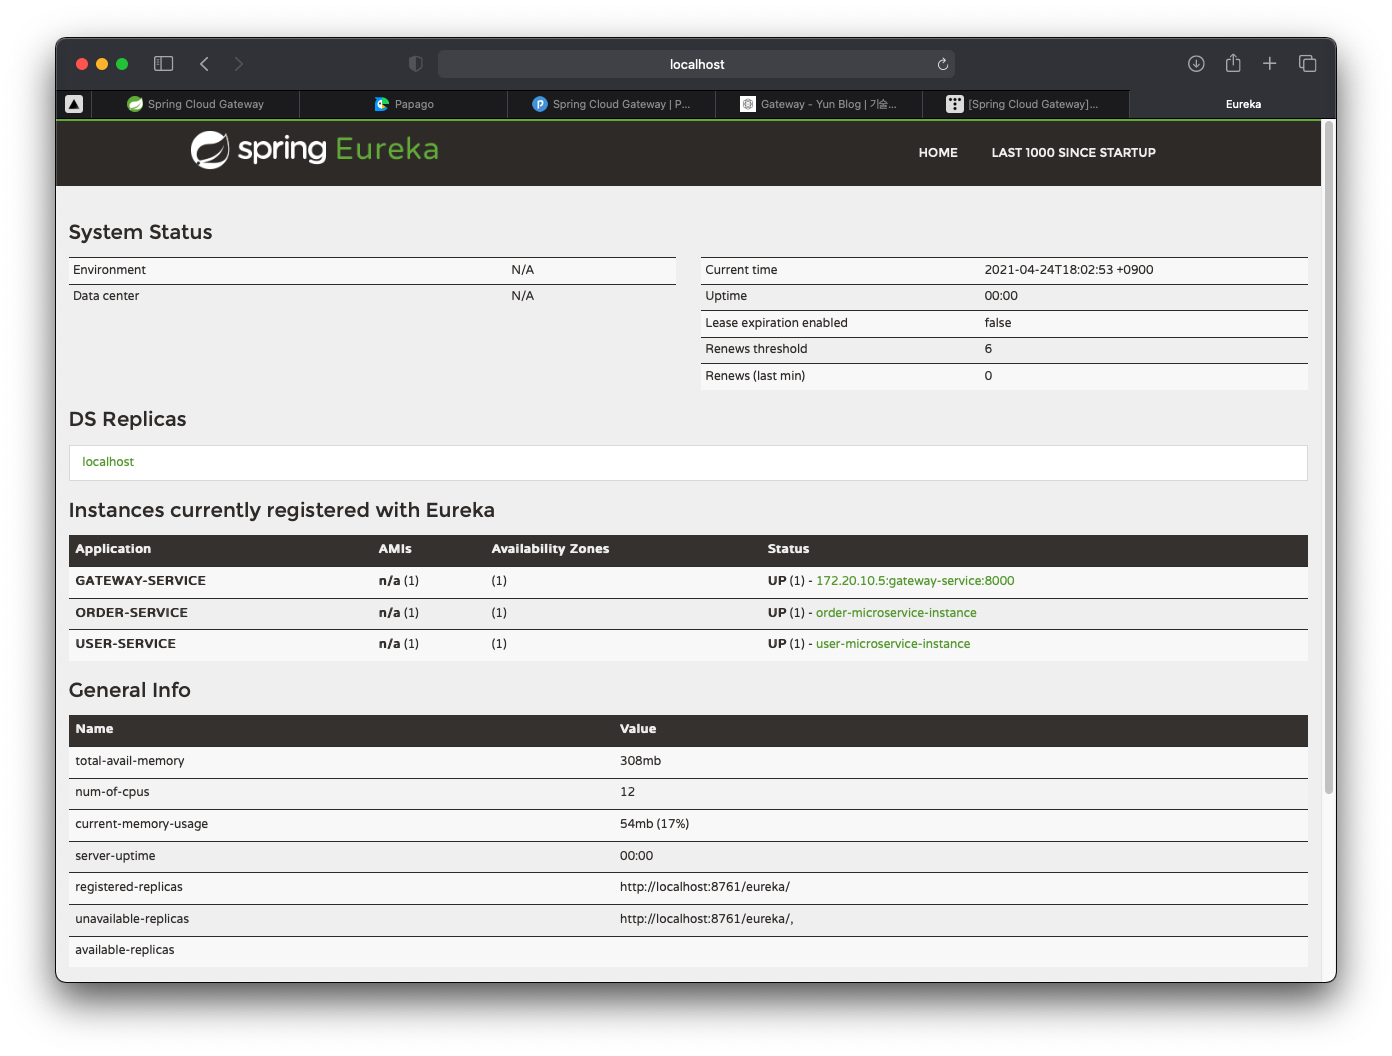
Task: Click the Environment row label
Action: coord(109,270)
